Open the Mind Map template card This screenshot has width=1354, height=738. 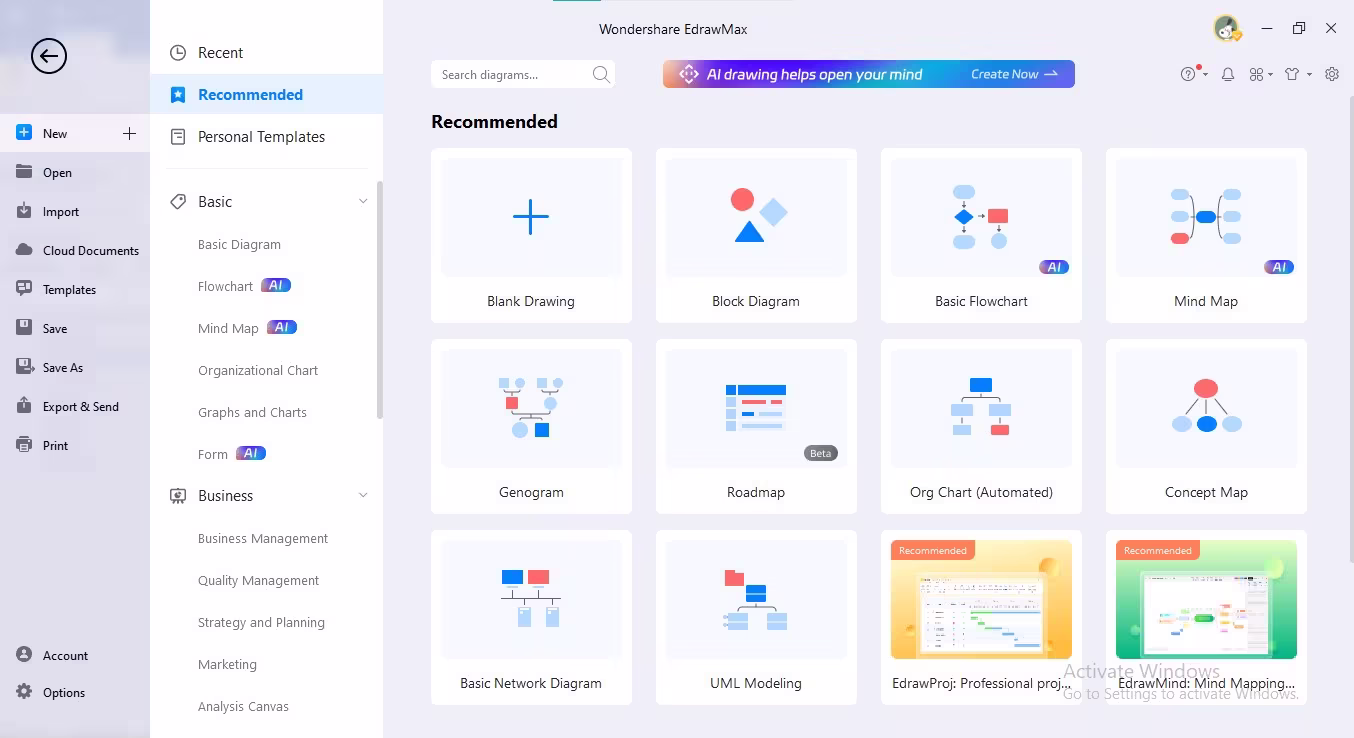(x=1206, y=236)
